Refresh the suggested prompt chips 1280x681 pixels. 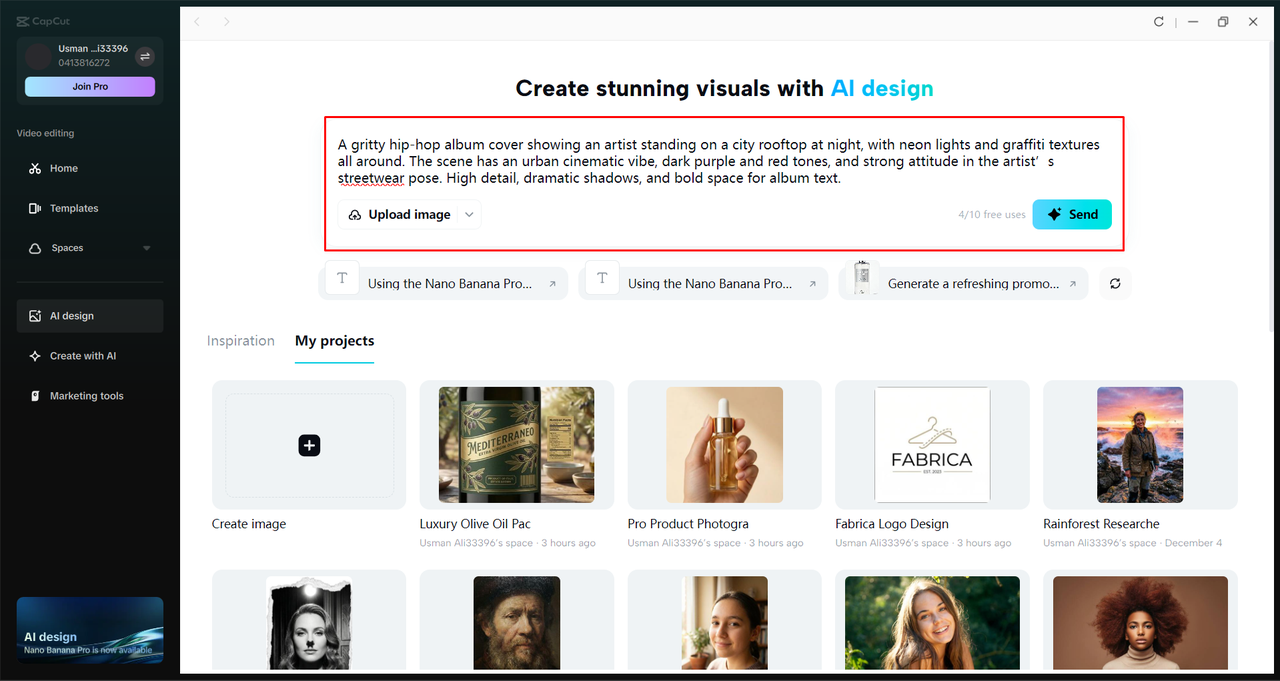(x=1115, y=283)
